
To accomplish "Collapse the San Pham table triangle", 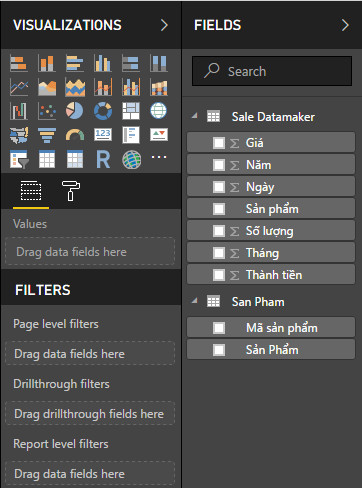I will point(195,301).
